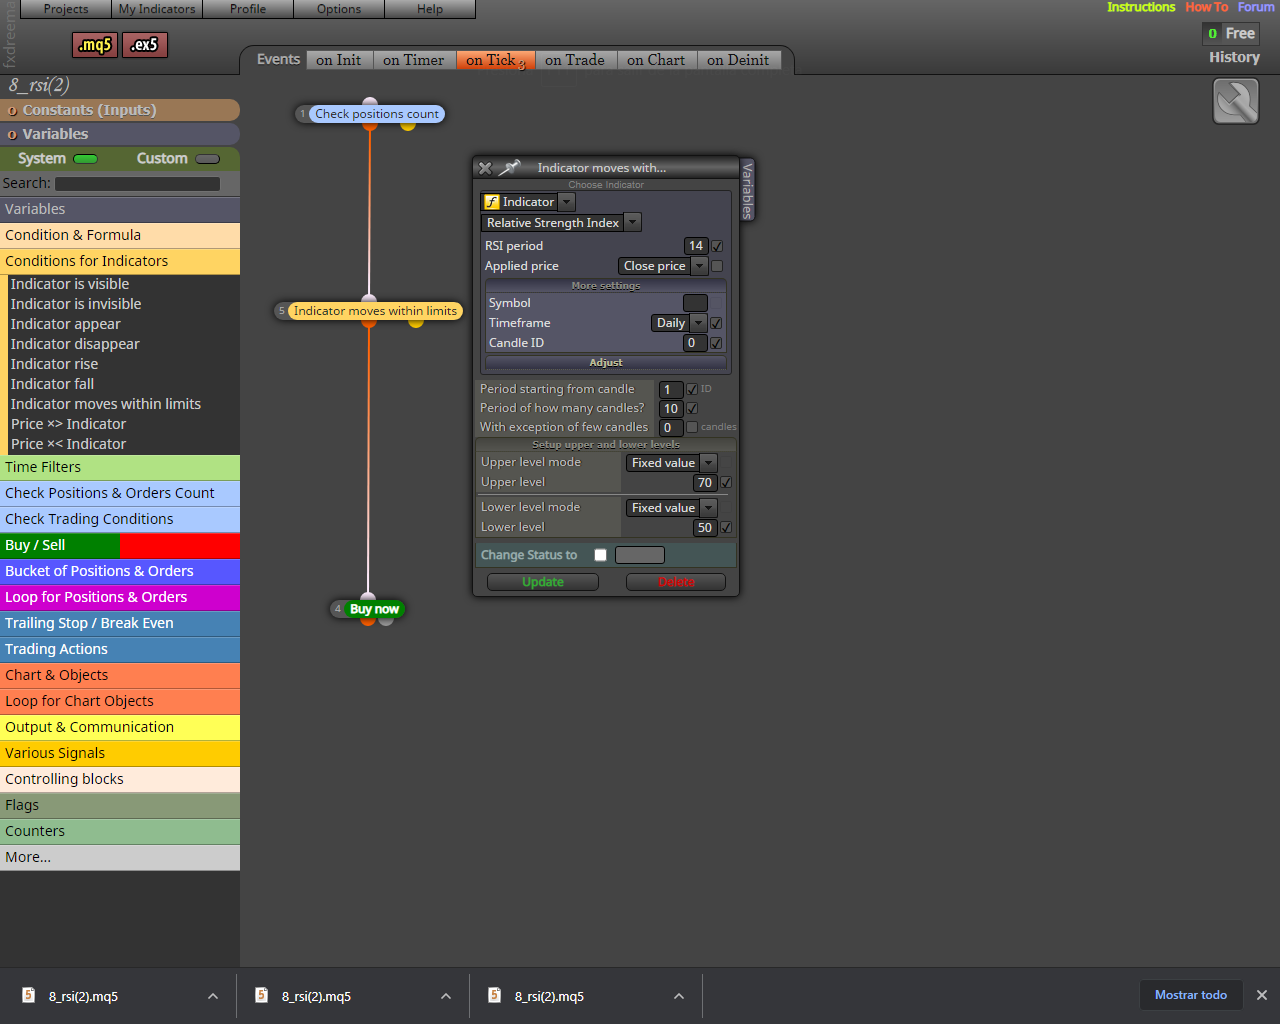Toggle Period starting from candle checkbox
The image size is (1280, 1024).
[x=692, y=389]
